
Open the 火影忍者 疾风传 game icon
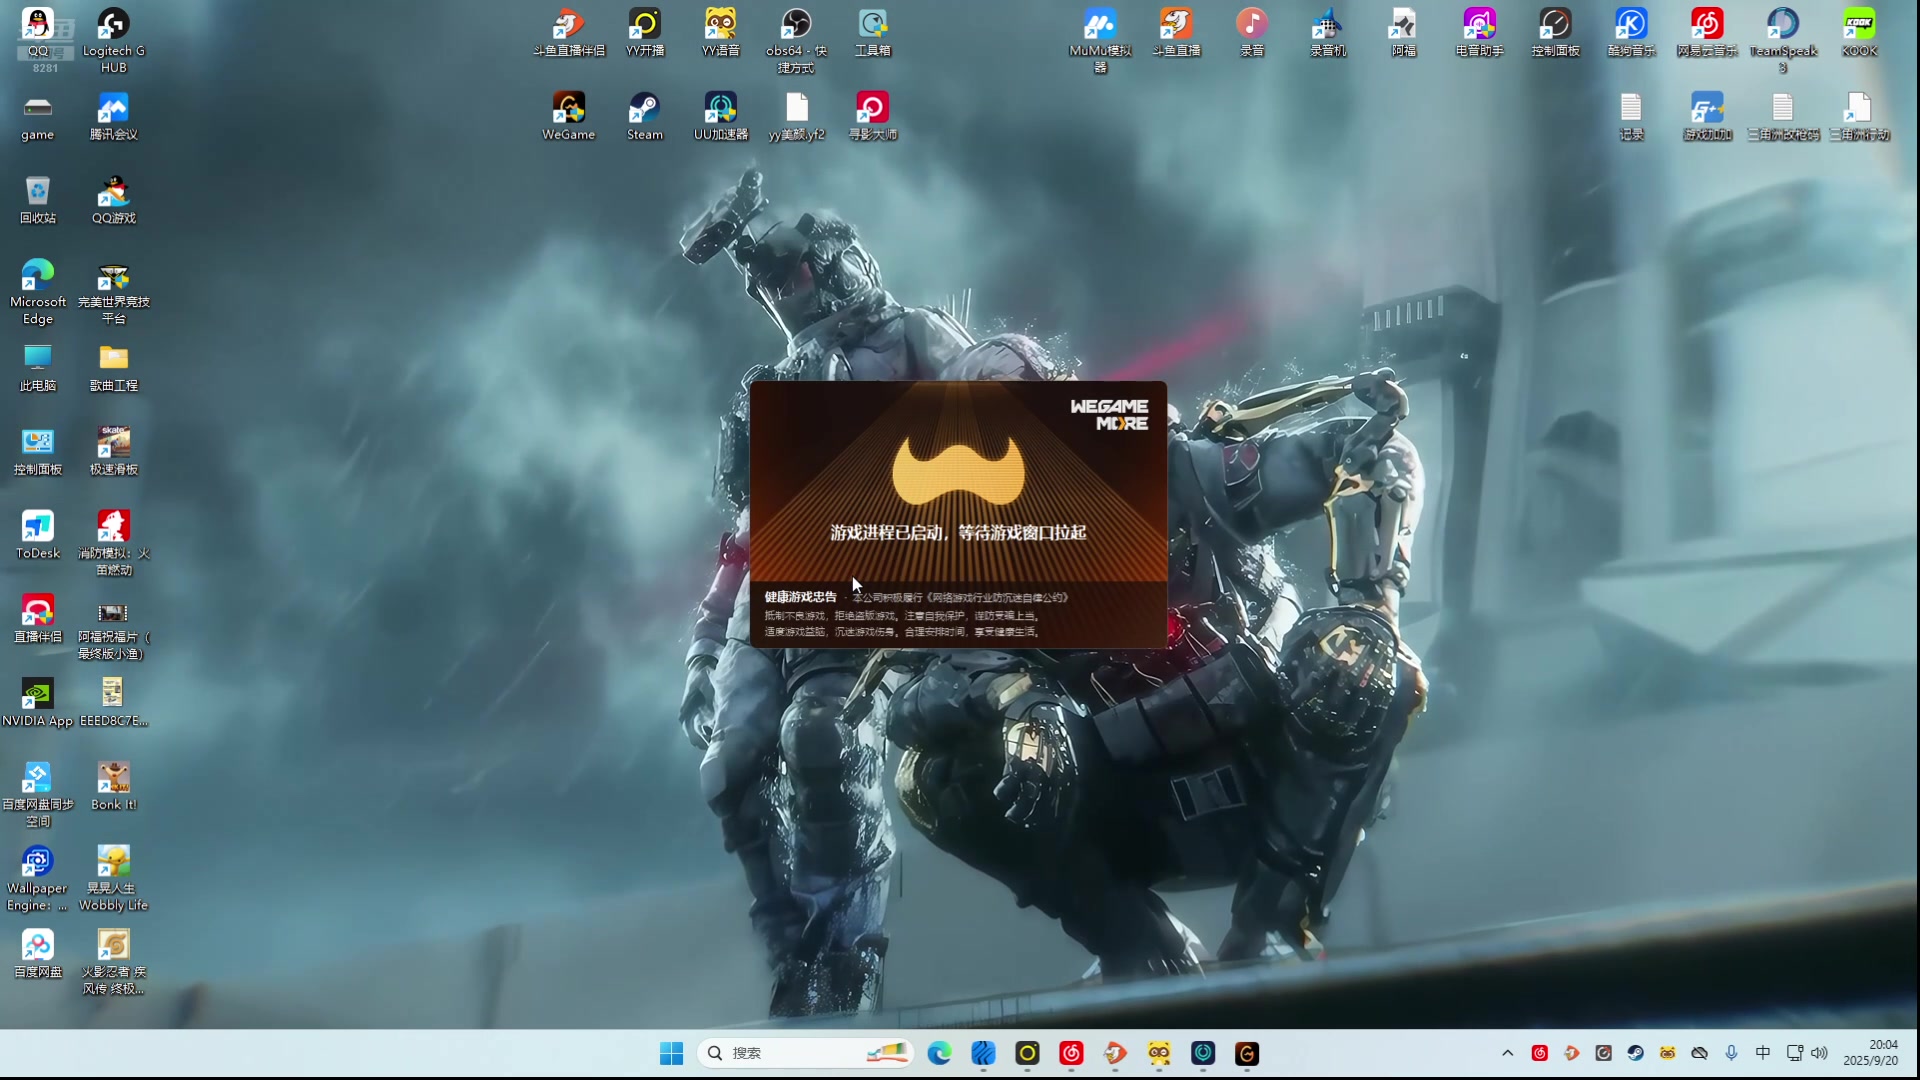coord(113,962)
